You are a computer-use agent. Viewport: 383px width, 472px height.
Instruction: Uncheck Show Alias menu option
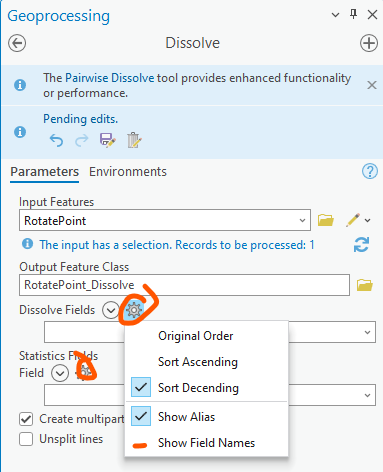(186, 417)
